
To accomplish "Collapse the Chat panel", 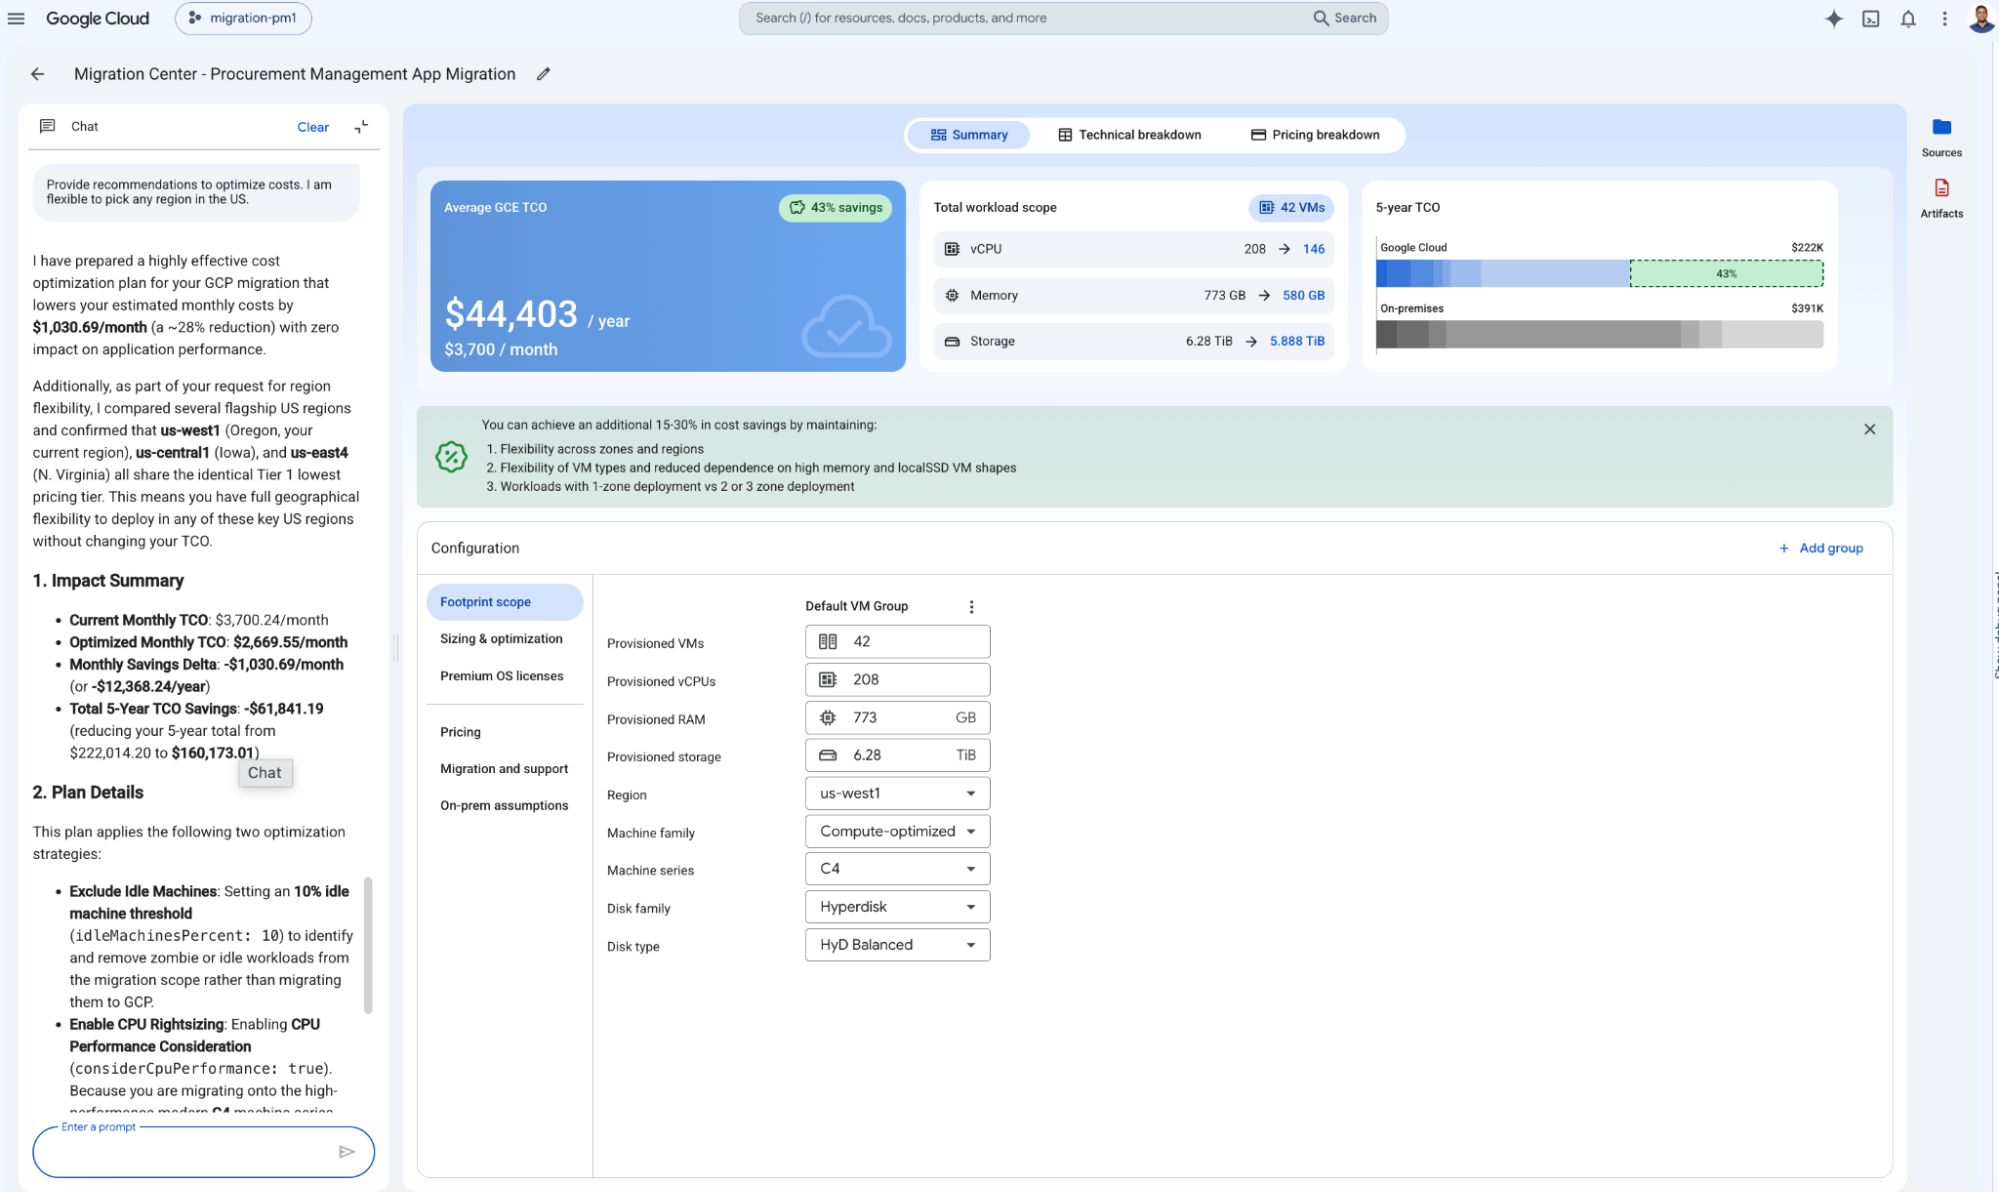I will pos(361,126).
